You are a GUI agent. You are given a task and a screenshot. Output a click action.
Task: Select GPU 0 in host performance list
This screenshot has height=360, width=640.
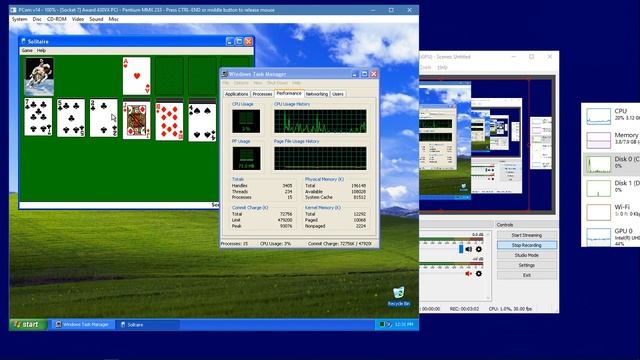(x=612, y=236)
